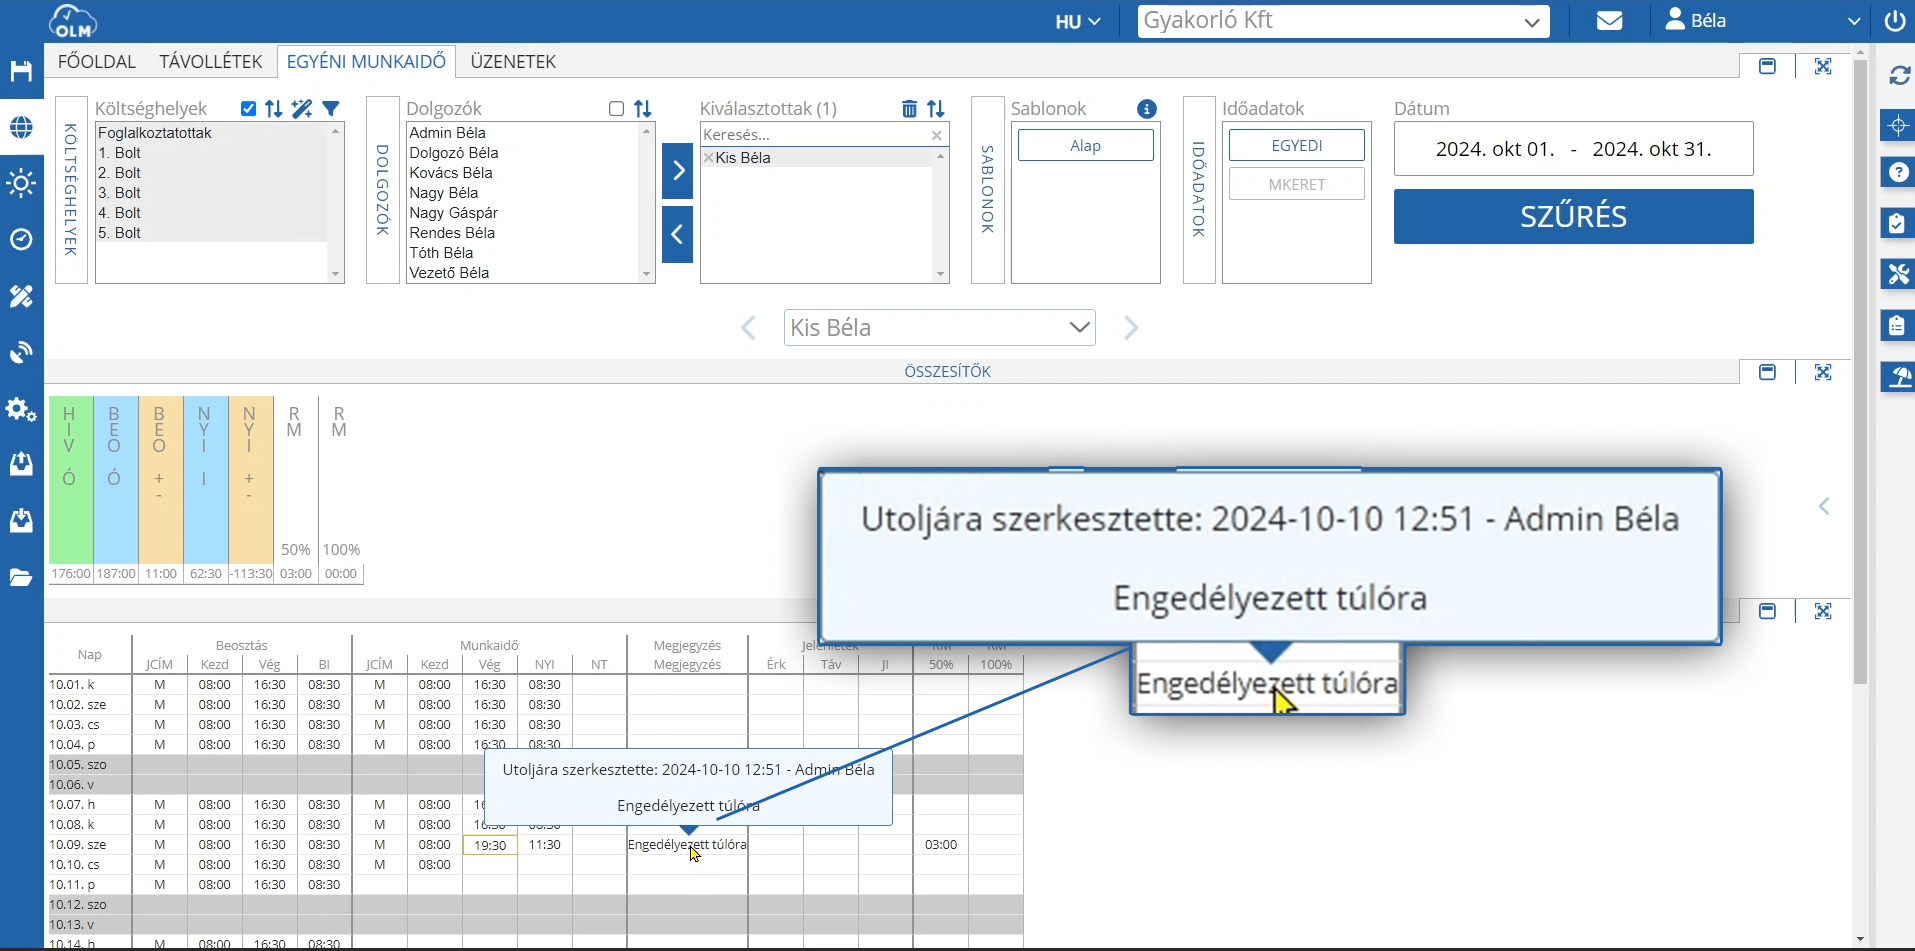Remove Kis Béla with the x mark
The height and width of the screenshot is (951, 1915).
click(709, 158)
